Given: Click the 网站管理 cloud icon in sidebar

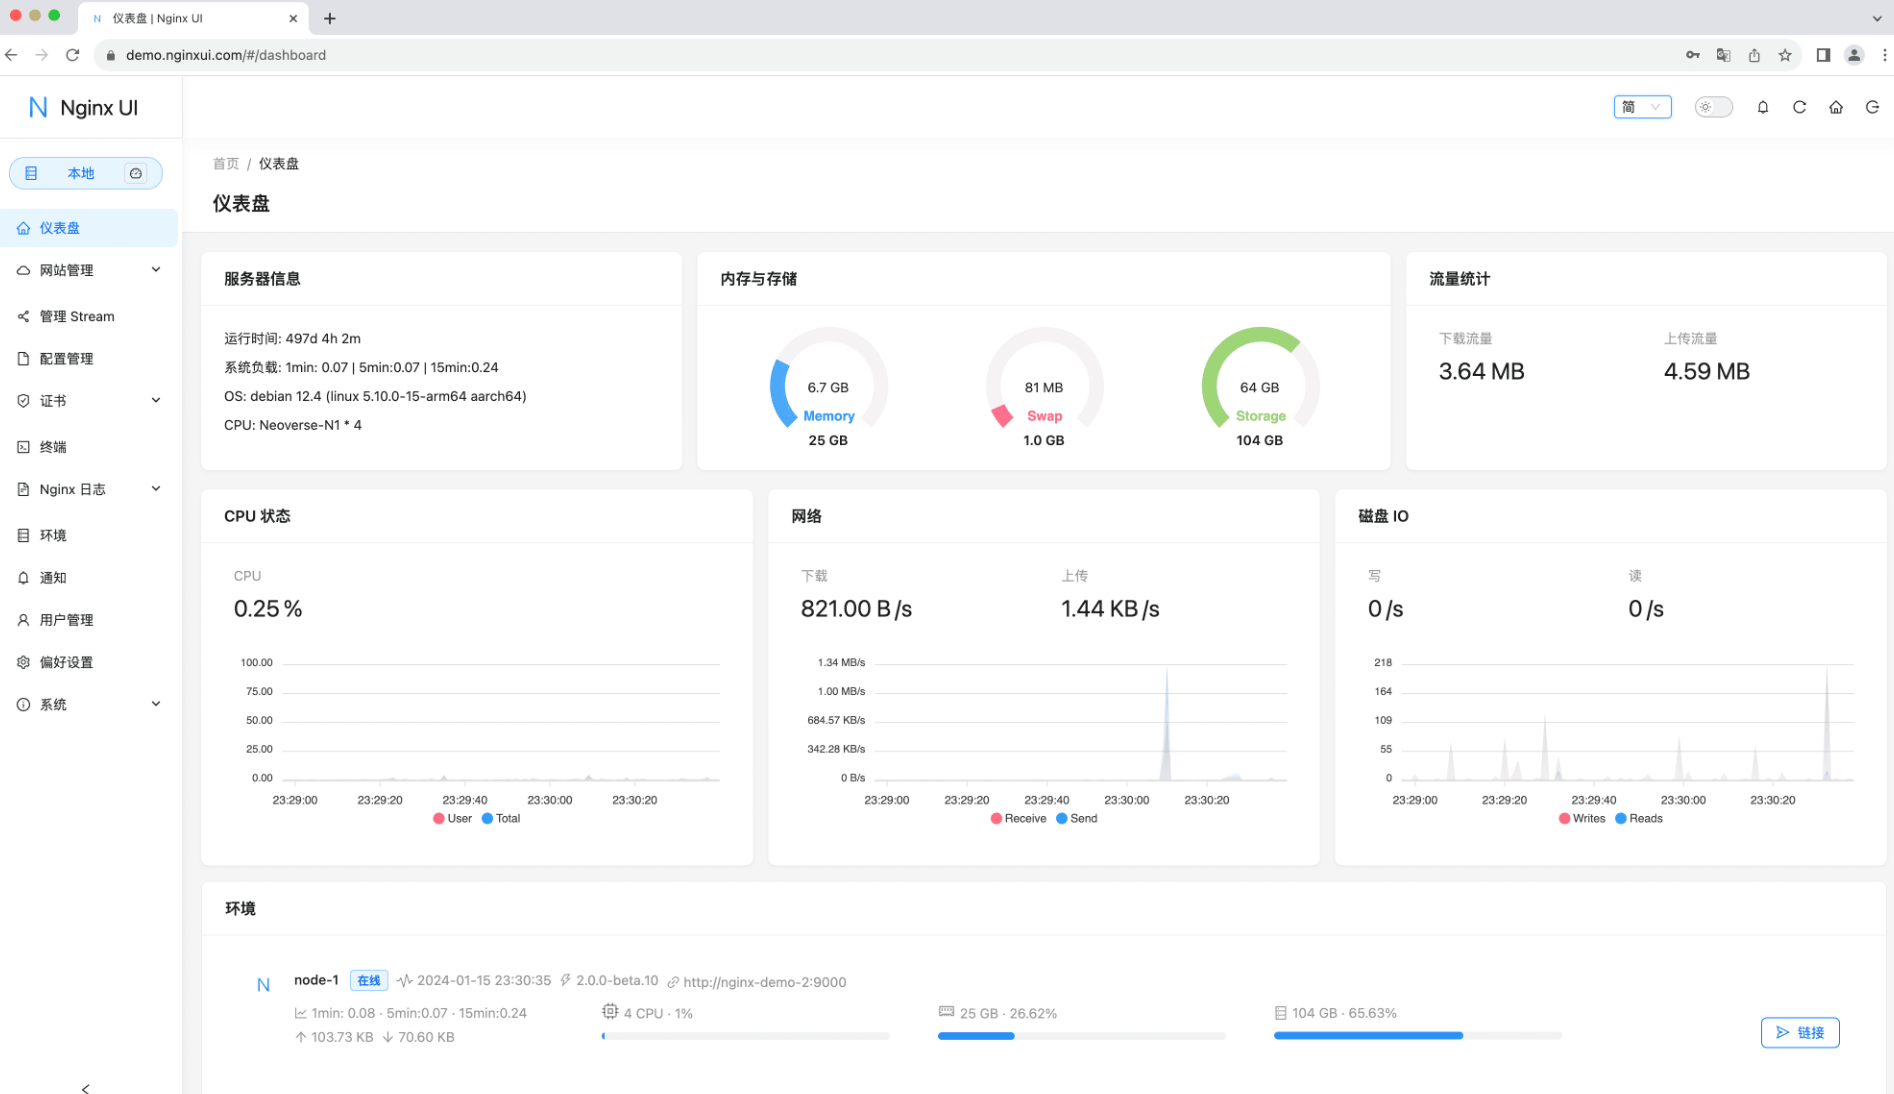Looking at the screenshot, I should point(23,270).
